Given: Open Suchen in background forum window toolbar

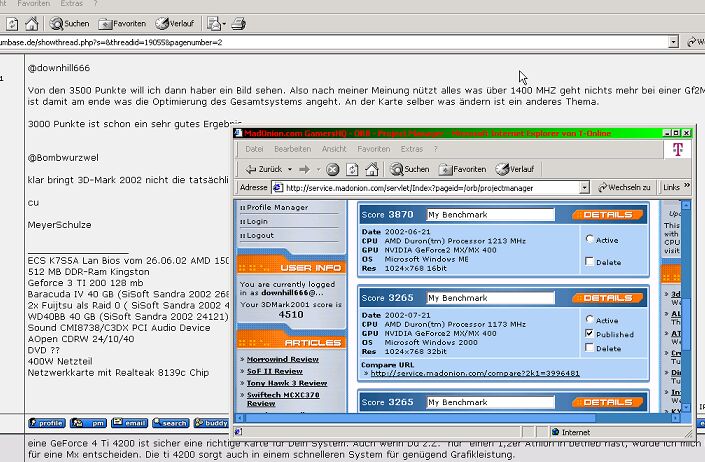Looking at the screenshot, I should coord(69,24).
